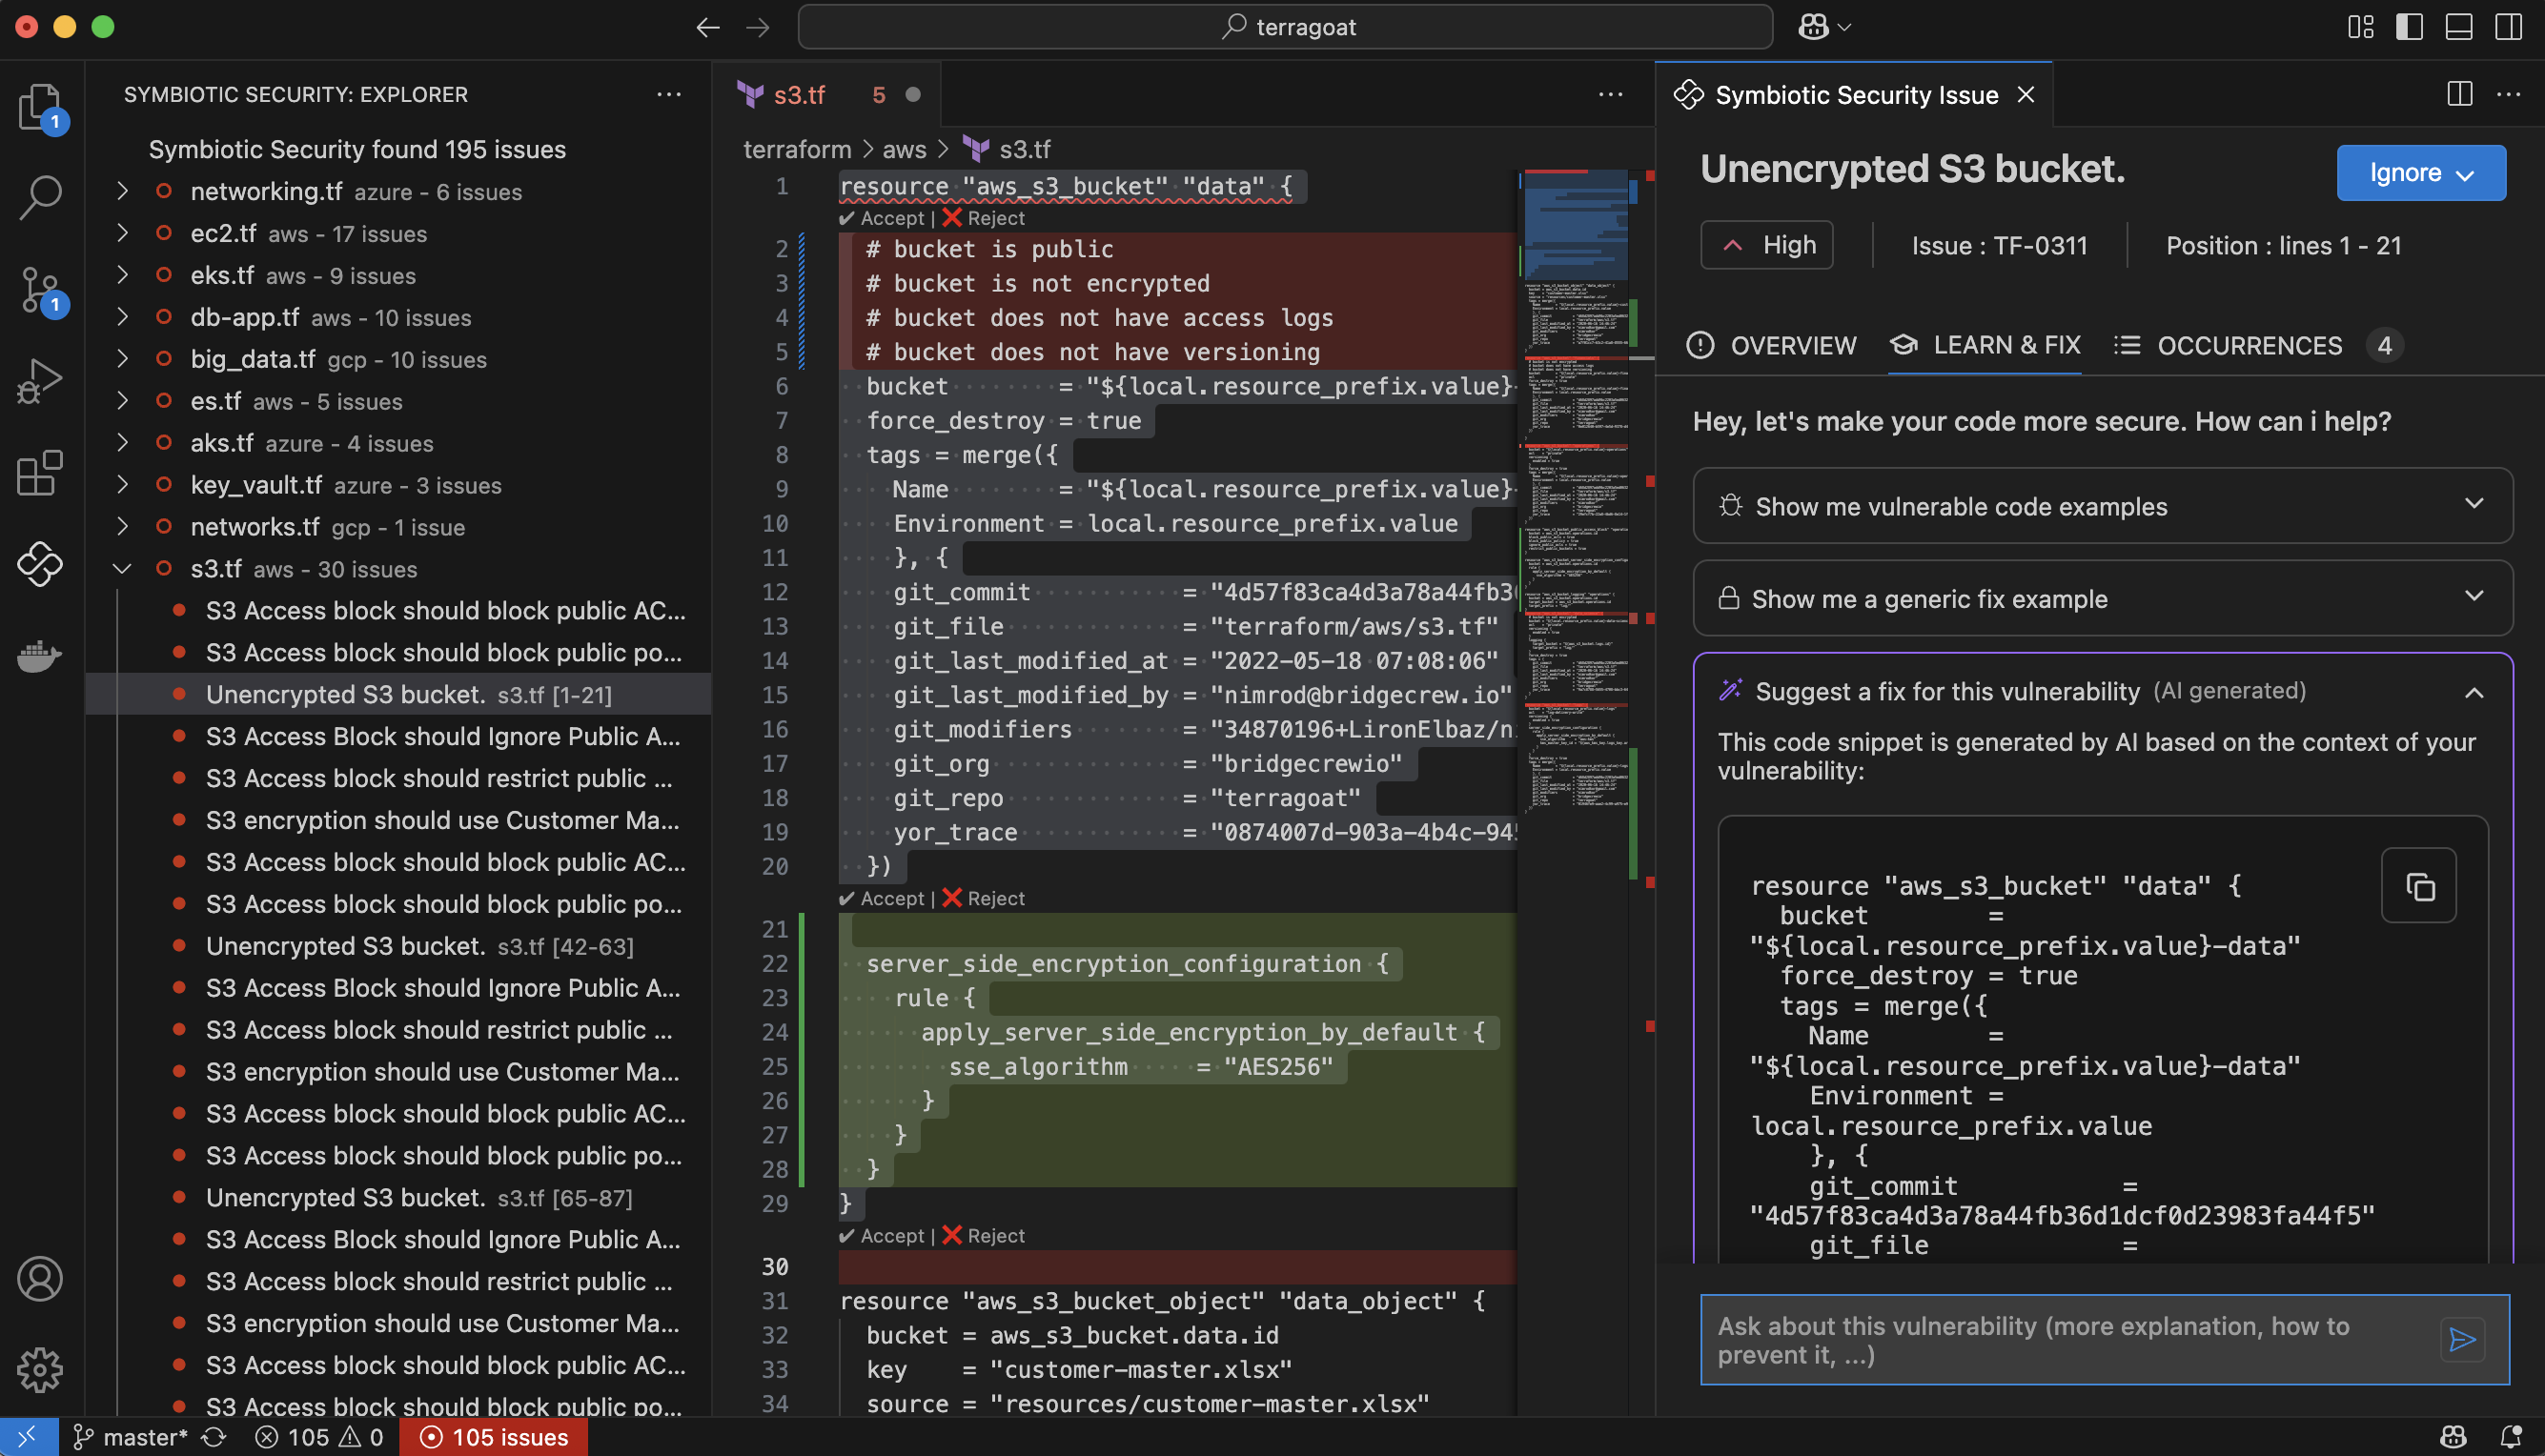Click terraform in the breadcrumb
Viewport: 2545px width, 1456px height.
coord(797,149)
